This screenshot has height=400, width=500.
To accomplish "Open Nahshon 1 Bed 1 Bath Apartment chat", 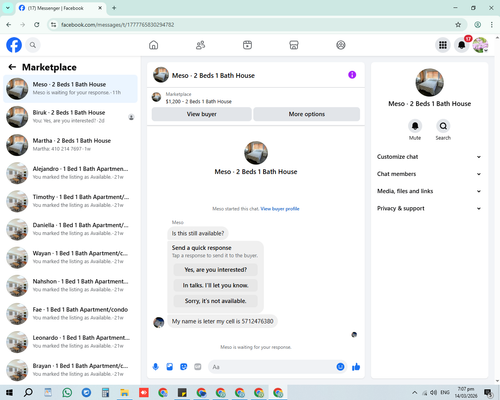I will (70, 286).
